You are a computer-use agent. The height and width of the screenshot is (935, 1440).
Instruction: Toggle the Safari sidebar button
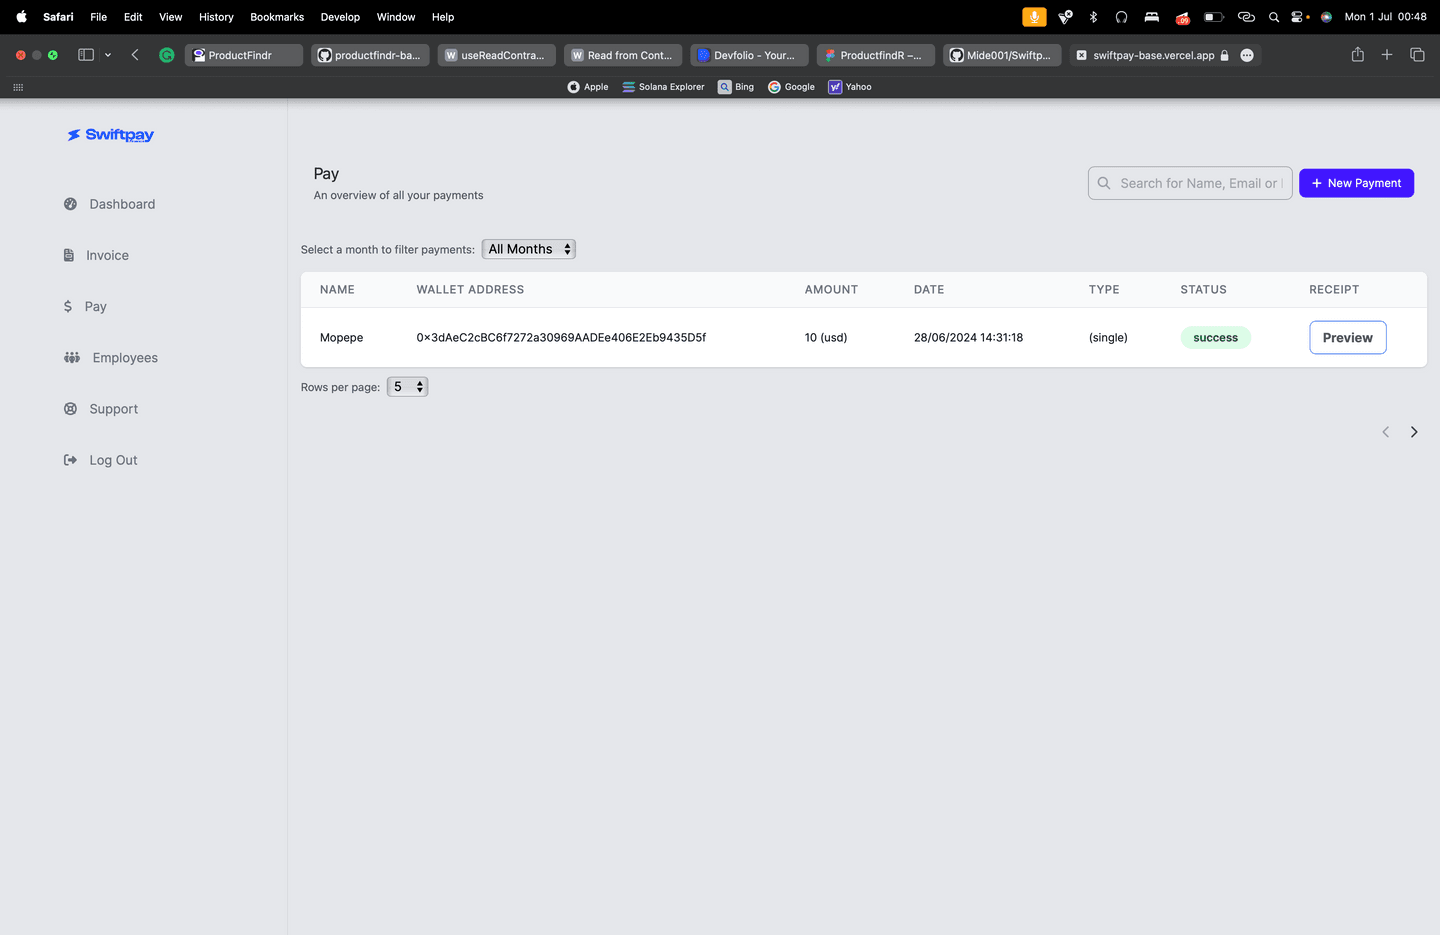tap(86, 55)
